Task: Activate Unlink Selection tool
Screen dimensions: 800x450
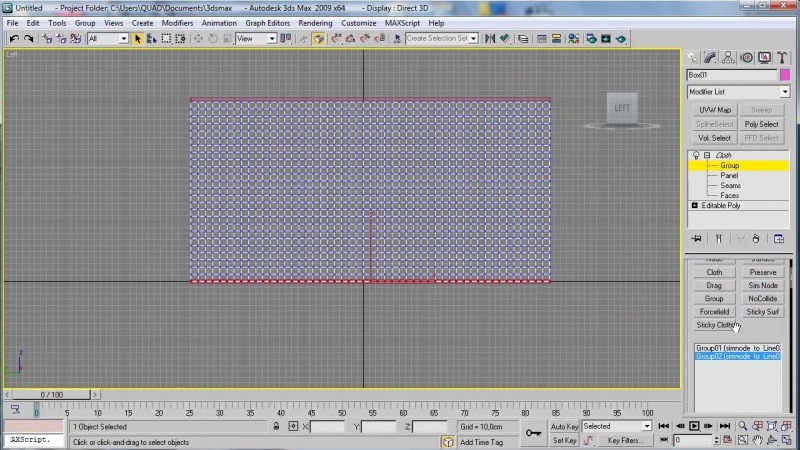Action: [61, 39]
